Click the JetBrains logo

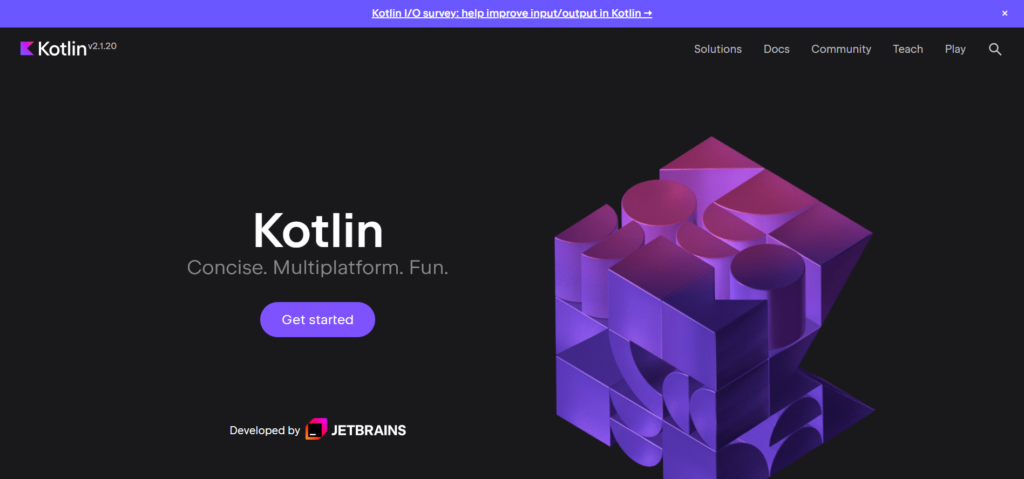pyautogui.click(x=356, y=430)
